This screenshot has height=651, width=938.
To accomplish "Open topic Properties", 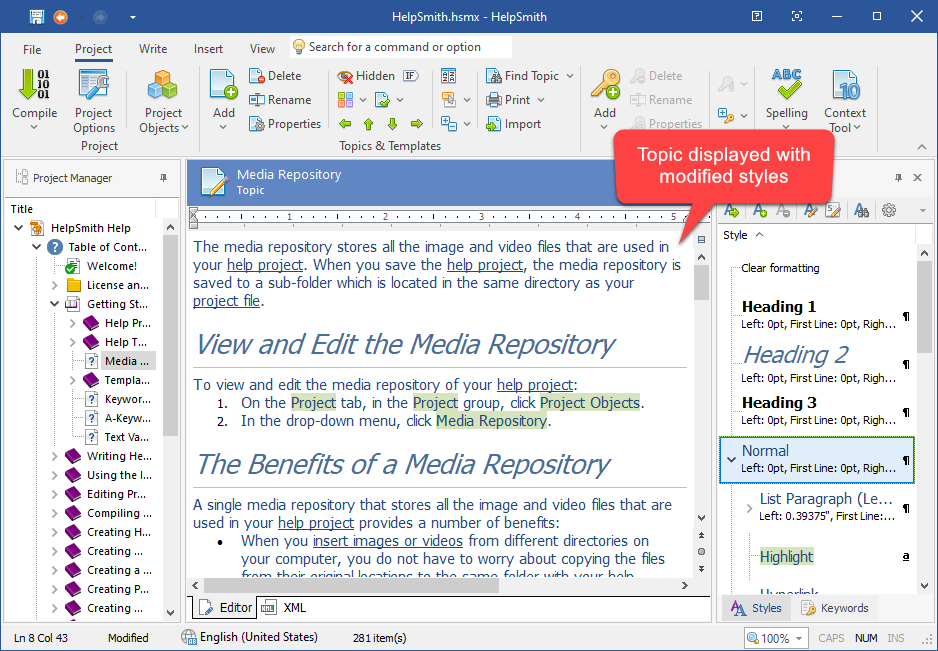I will (285, 124).
